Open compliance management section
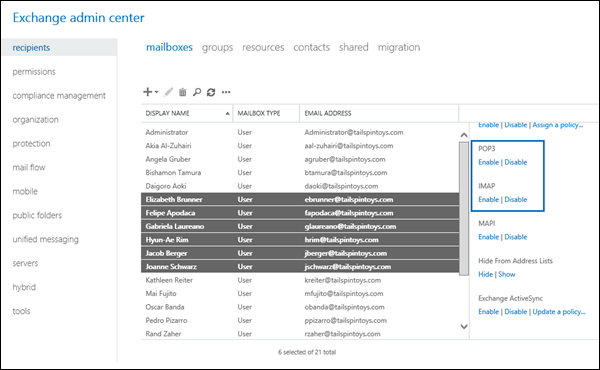 pyautogui.click(x=59, y=96)
